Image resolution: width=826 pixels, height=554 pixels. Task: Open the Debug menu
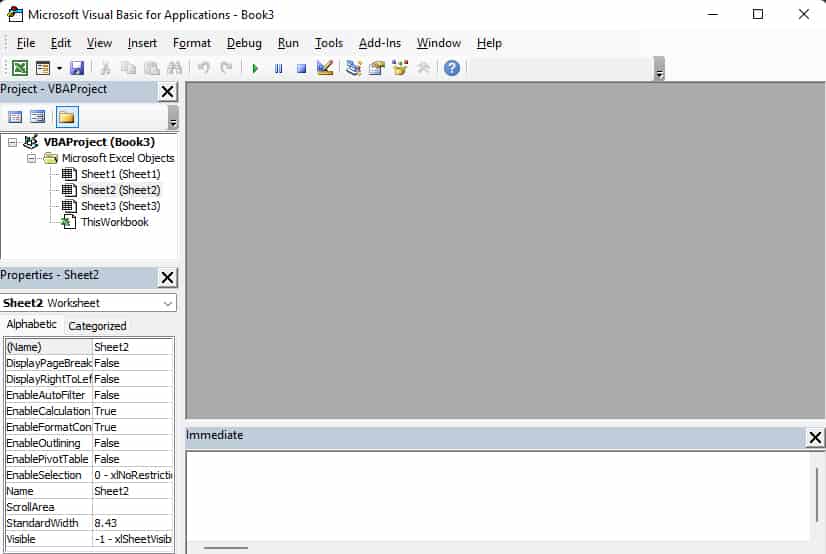(x=244, y=43)
